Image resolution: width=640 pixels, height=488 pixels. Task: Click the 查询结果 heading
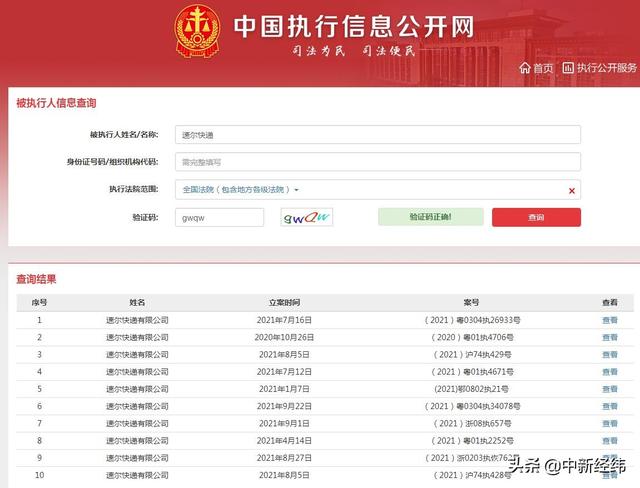[36, 279]
